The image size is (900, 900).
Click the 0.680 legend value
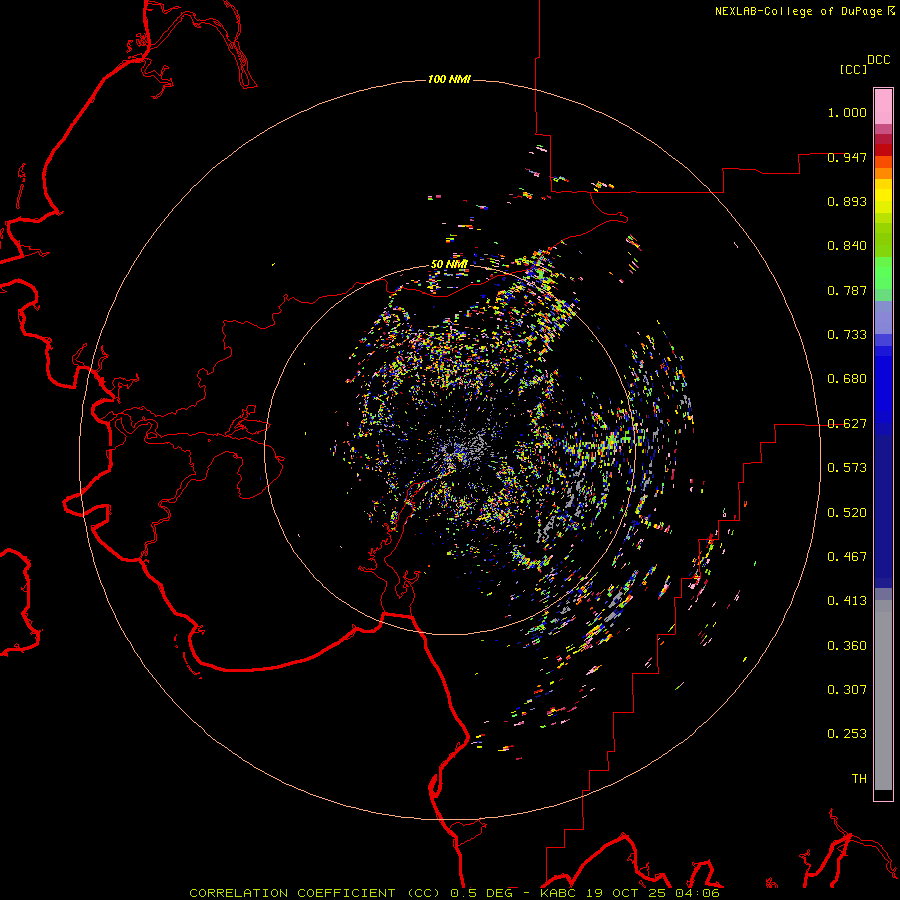click(x=847, y=379)
